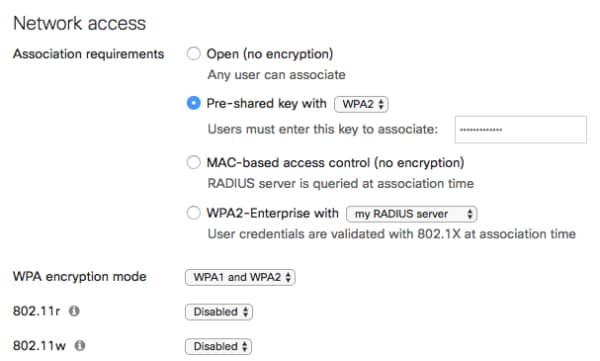600x361 pixels.
Task: Click the Network access heading
Action: point(80,23)
